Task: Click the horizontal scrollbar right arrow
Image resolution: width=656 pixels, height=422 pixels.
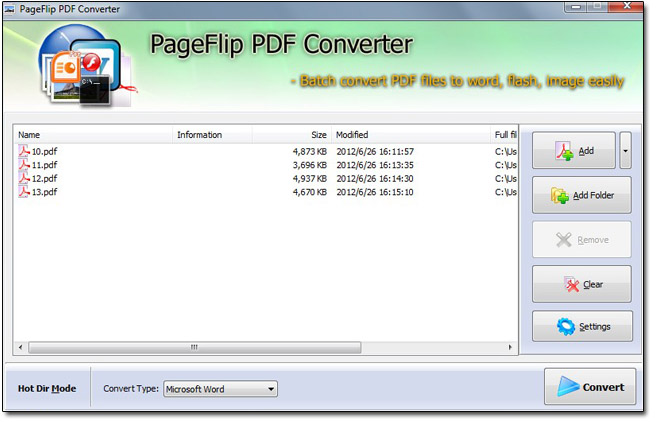Action: 510,347
